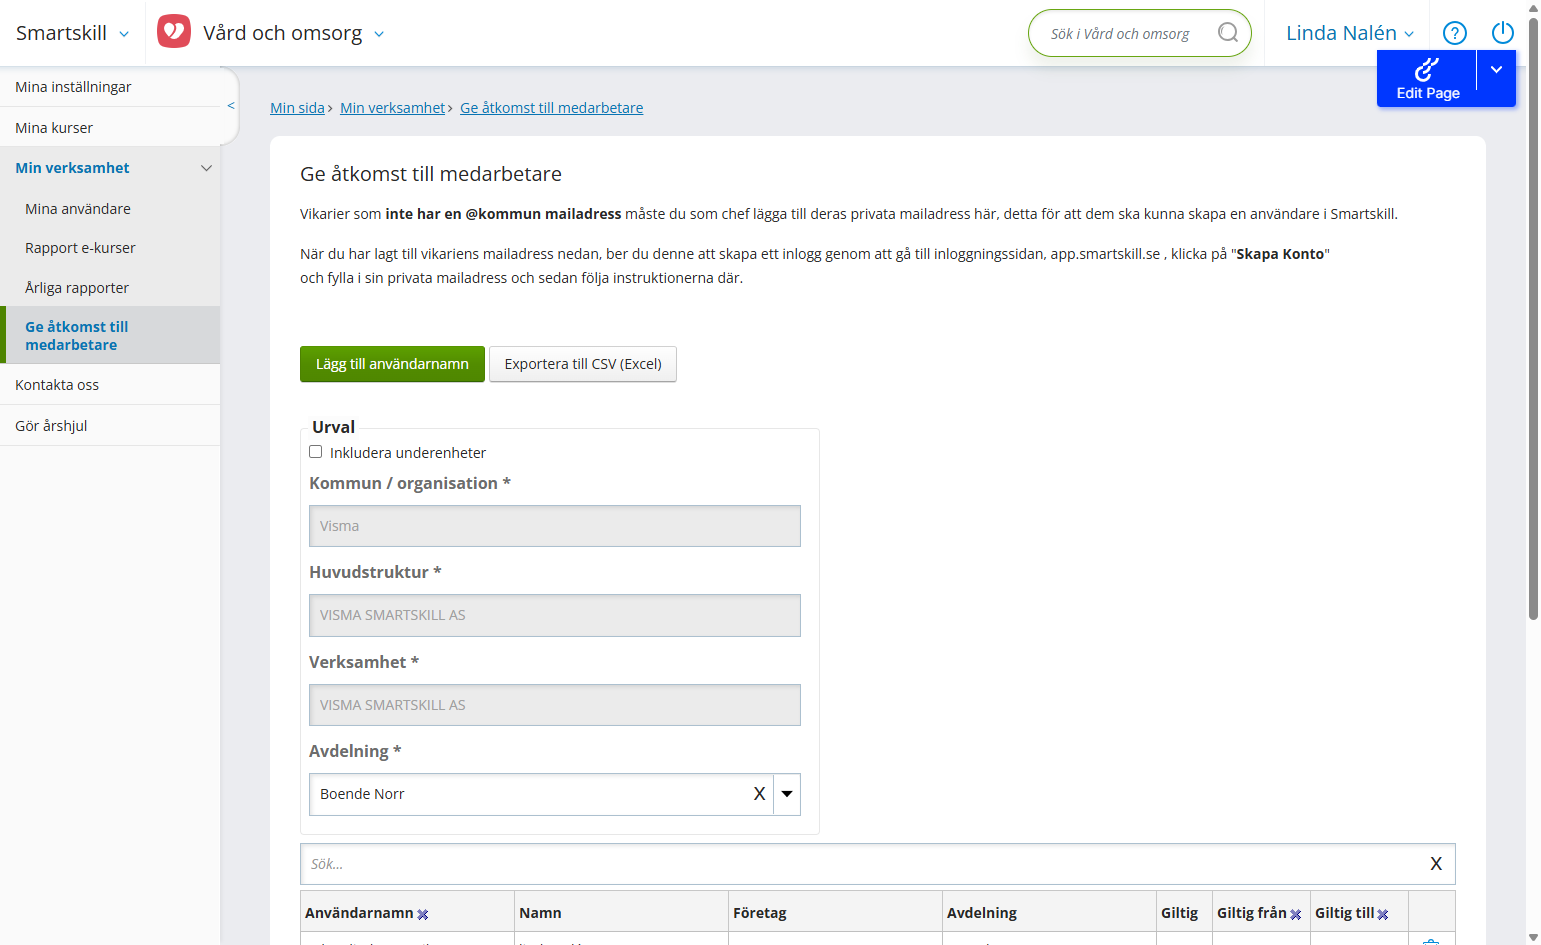Clear the table search box with its X
1541x945 pixels.
tap(1436, 864)
